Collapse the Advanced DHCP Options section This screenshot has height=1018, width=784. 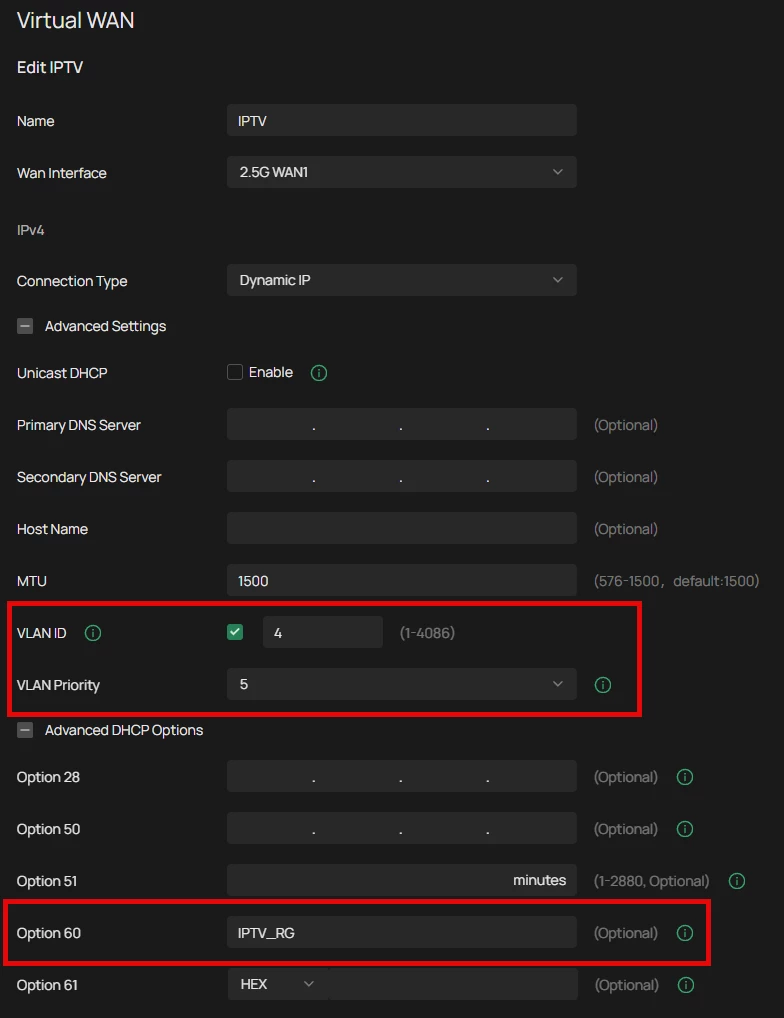pyautogui.click(x=25, y=730)
